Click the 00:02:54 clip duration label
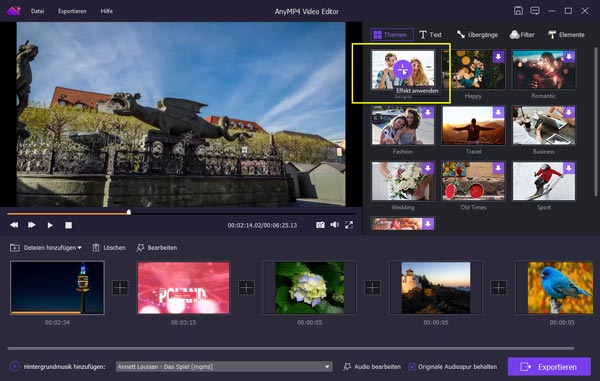This screenshot has height=381, width=600. 57,322
